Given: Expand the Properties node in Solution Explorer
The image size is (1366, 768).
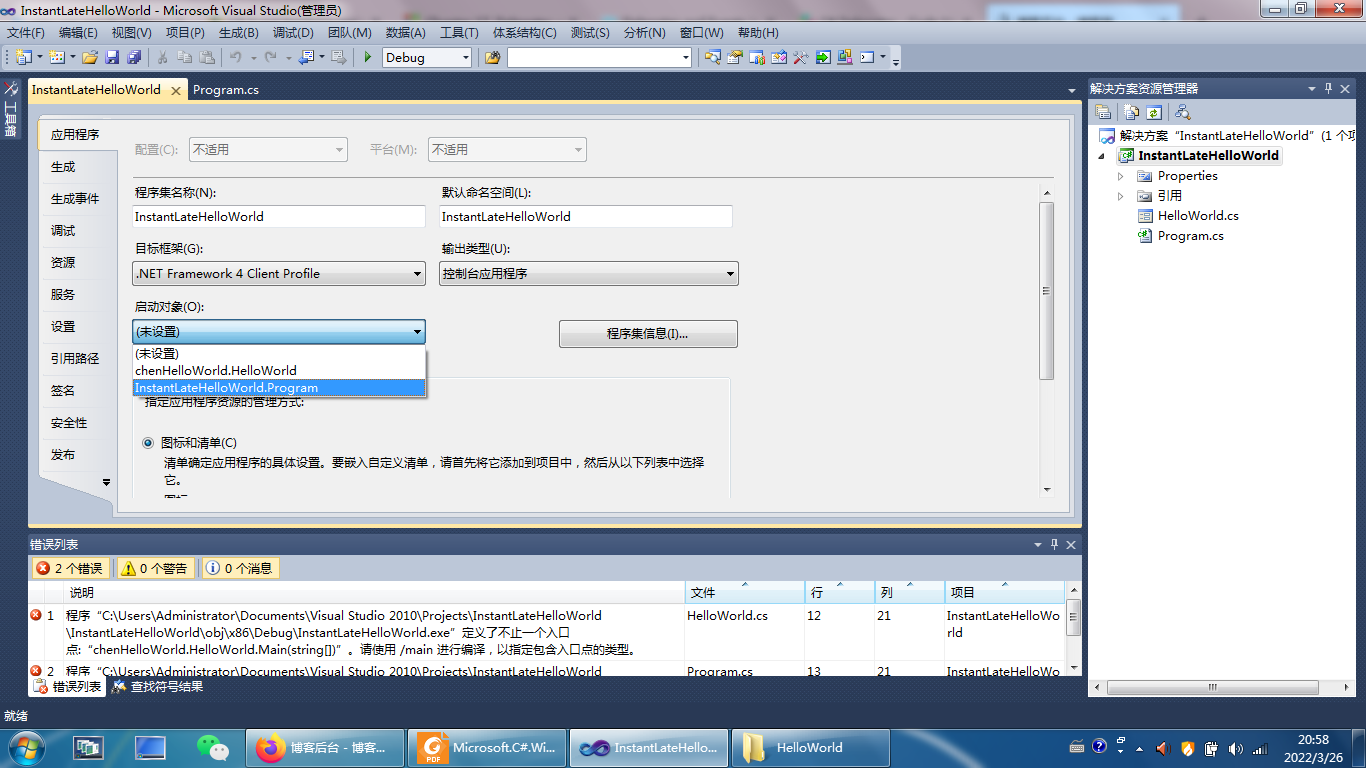Looking at the screenshot, I should point(1121,176).
